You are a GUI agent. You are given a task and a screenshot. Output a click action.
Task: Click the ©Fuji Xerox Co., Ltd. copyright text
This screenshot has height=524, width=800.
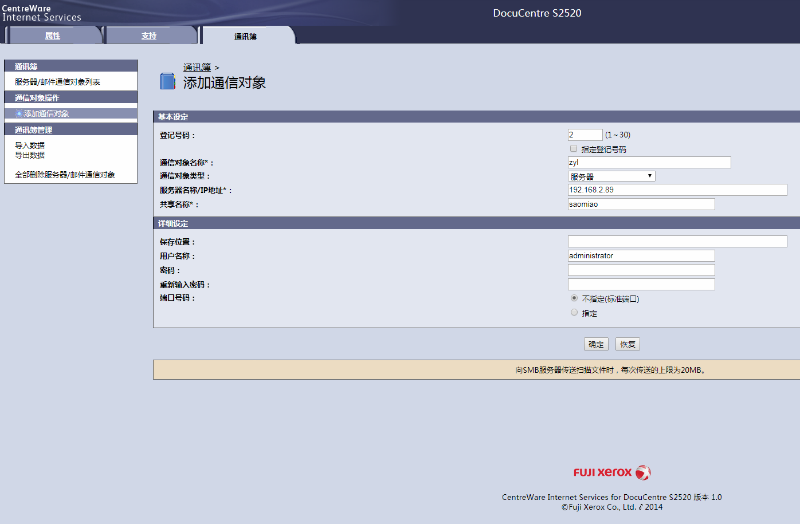(x=612, y=507)
